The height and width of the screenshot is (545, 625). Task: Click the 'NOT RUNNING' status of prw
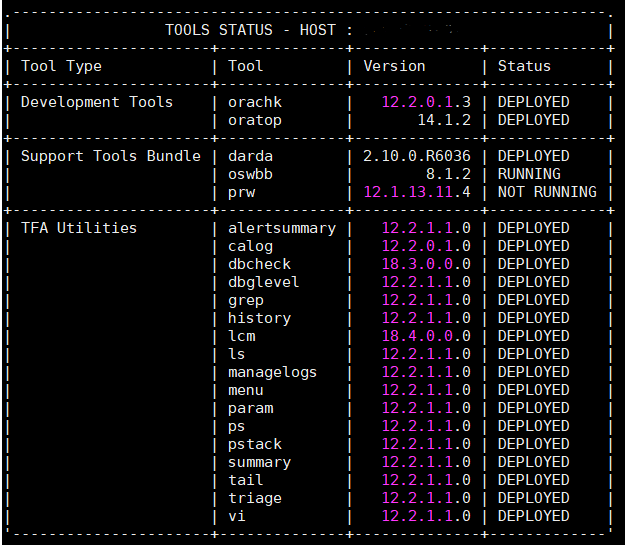point(547,192)
